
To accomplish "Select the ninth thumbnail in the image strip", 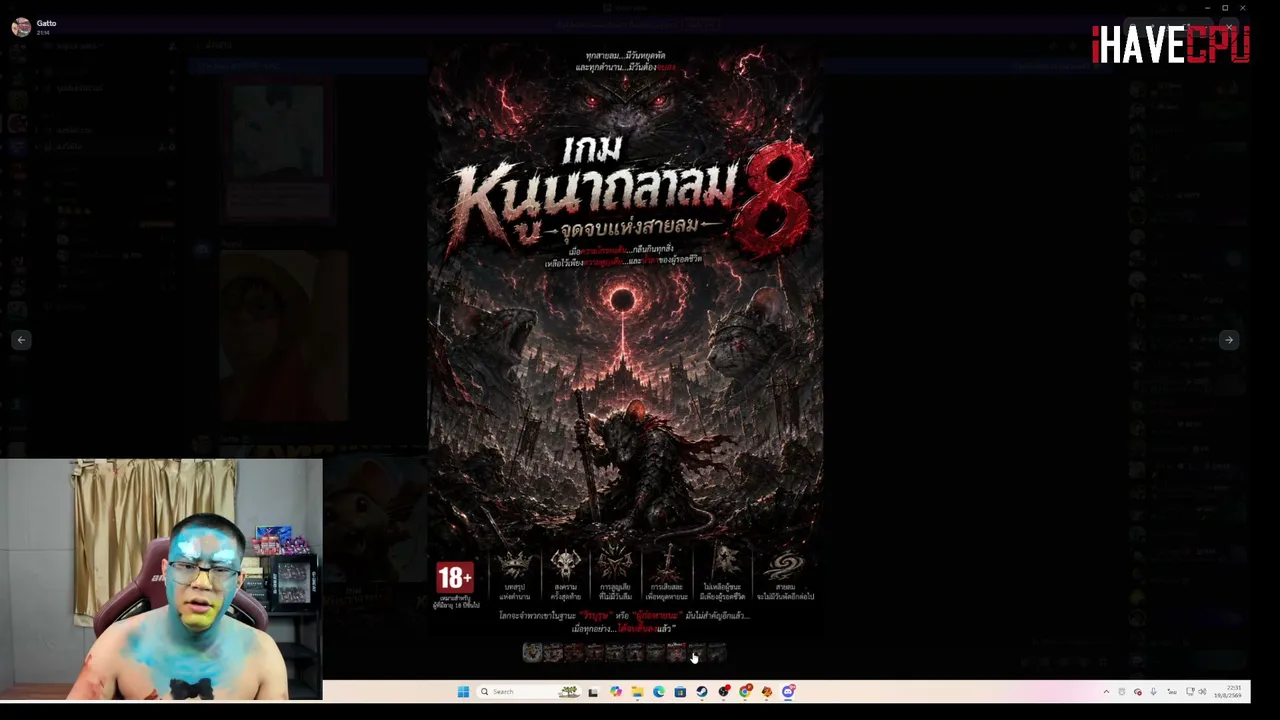I will click(x=696, y=653).
